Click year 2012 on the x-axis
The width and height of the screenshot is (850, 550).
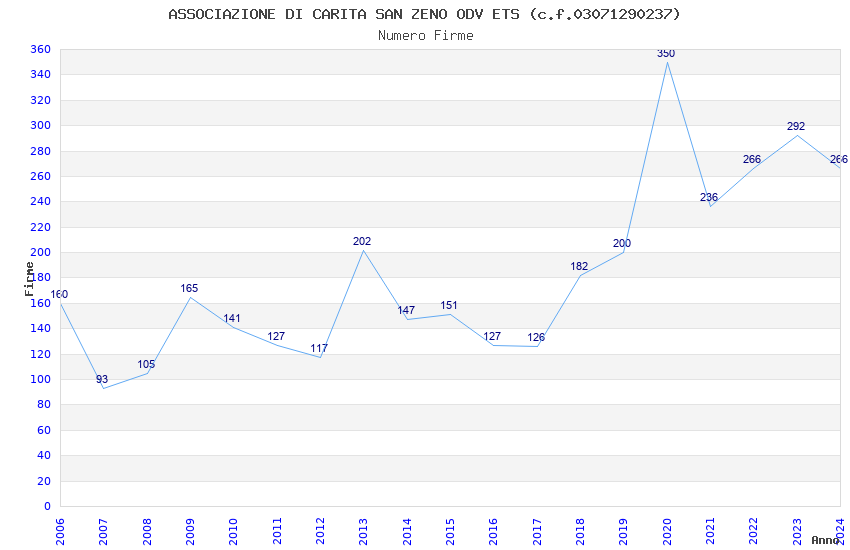[320, 532]
